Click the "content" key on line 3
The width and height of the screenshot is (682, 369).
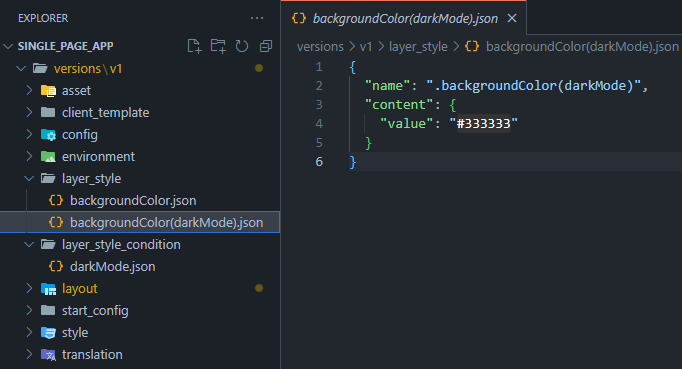[x=399, y=105]
